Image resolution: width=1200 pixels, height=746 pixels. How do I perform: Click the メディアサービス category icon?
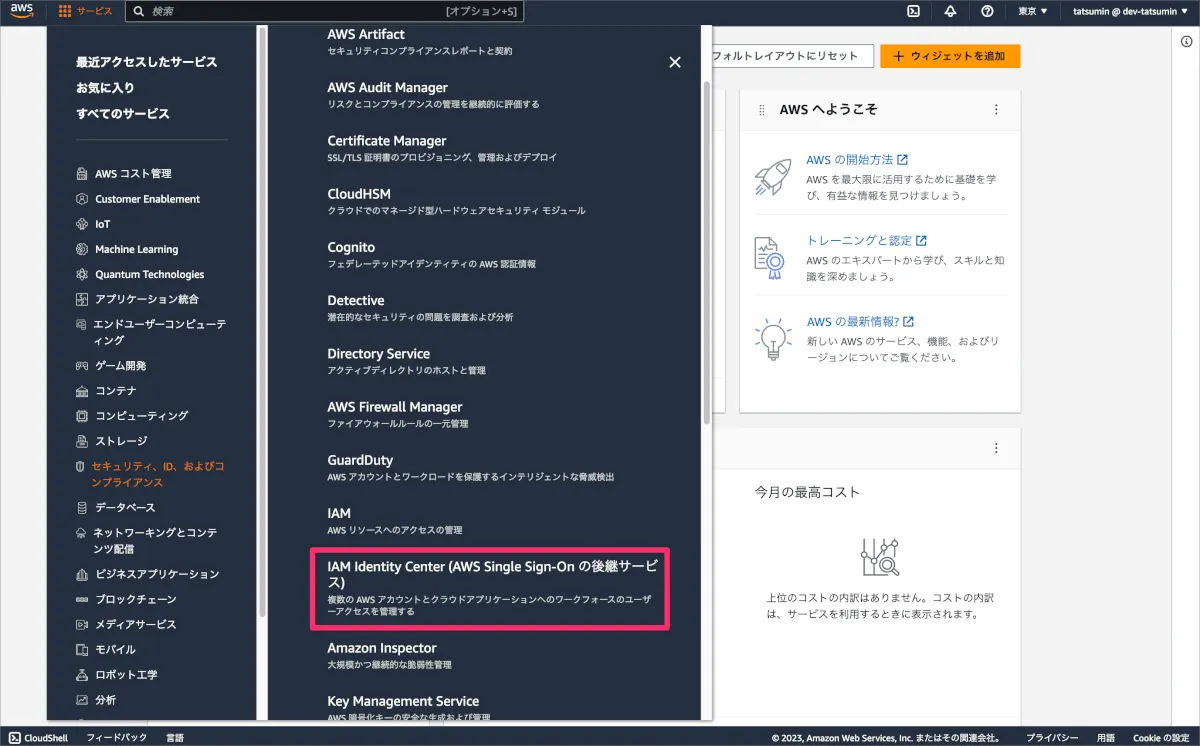pyautogui.click(x=83, y=625)
